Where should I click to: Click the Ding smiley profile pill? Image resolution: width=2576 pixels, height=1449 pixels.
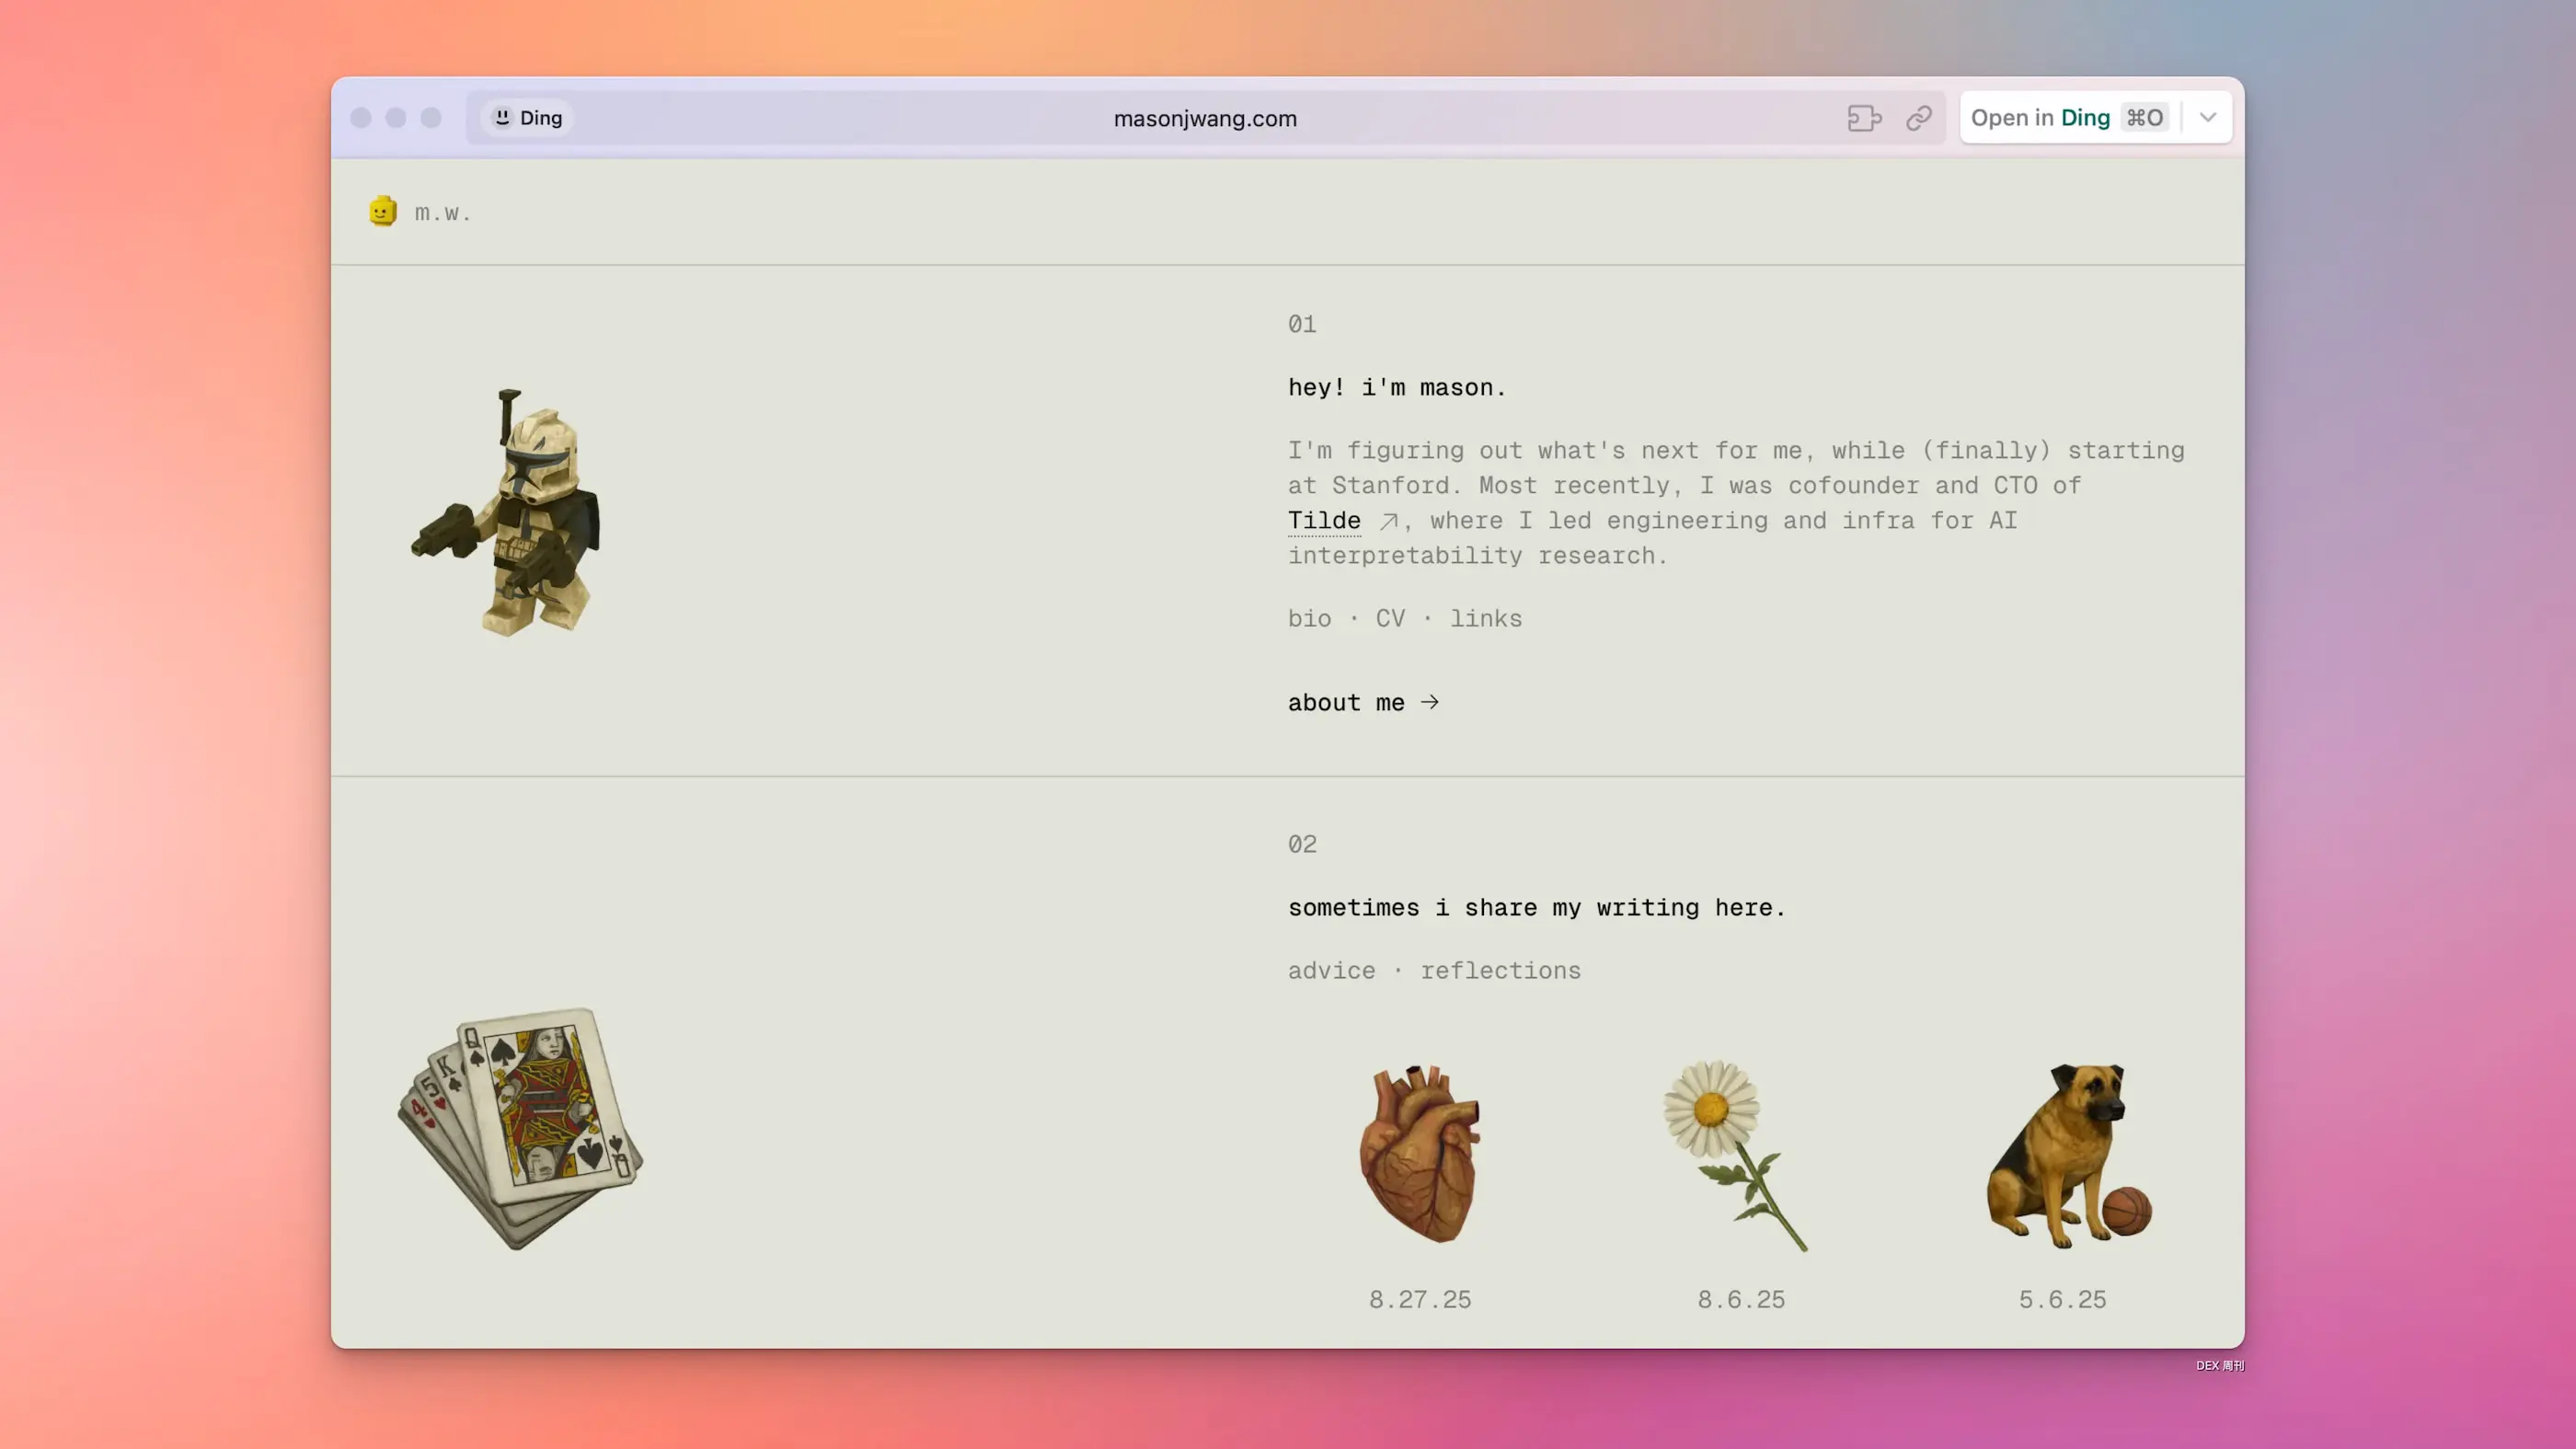tap(528, 118)
